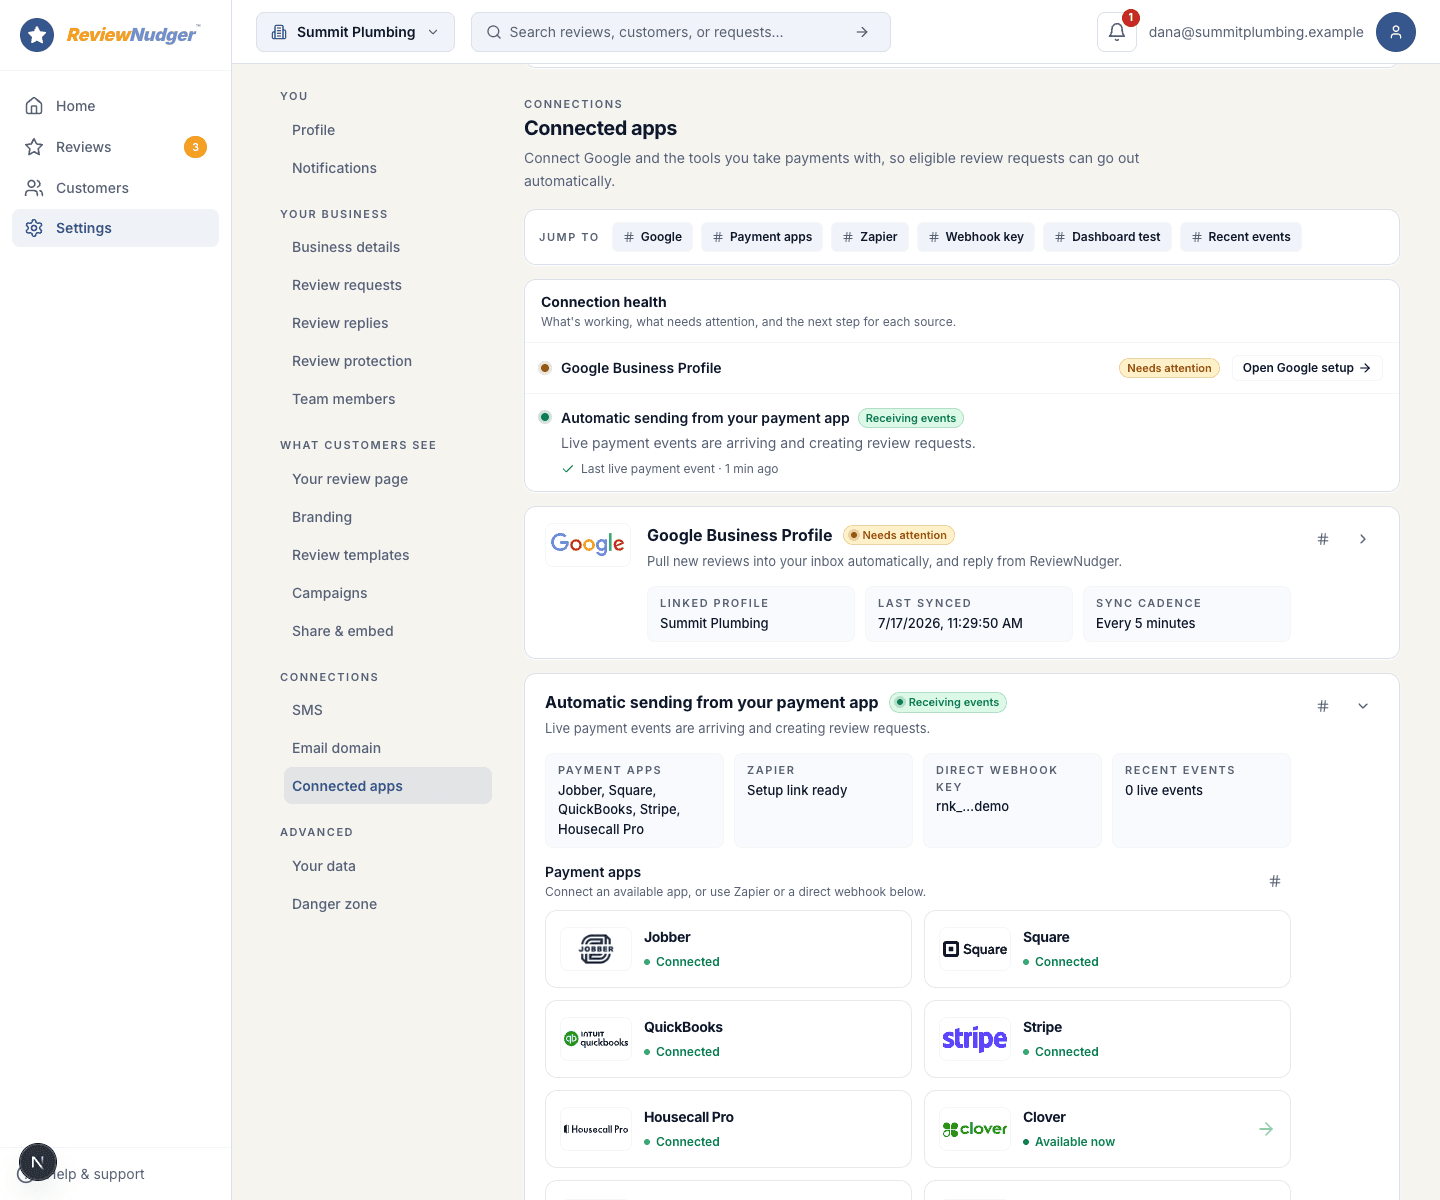Click the Stripe Connected card
Image resolution: width=1440 pixels, height=1200 pixels.
tap(1107, 1039)
